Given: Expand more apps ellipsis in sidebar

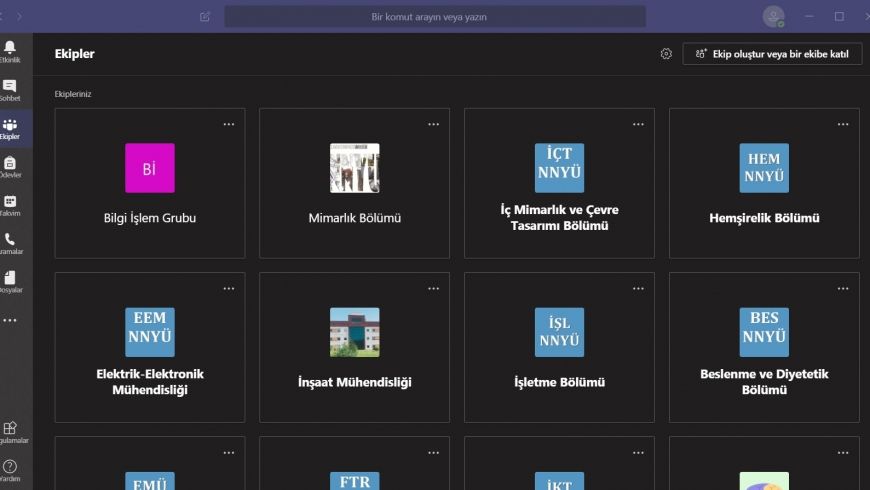Looking at the screenshot, I should click(x=10, y=320).
